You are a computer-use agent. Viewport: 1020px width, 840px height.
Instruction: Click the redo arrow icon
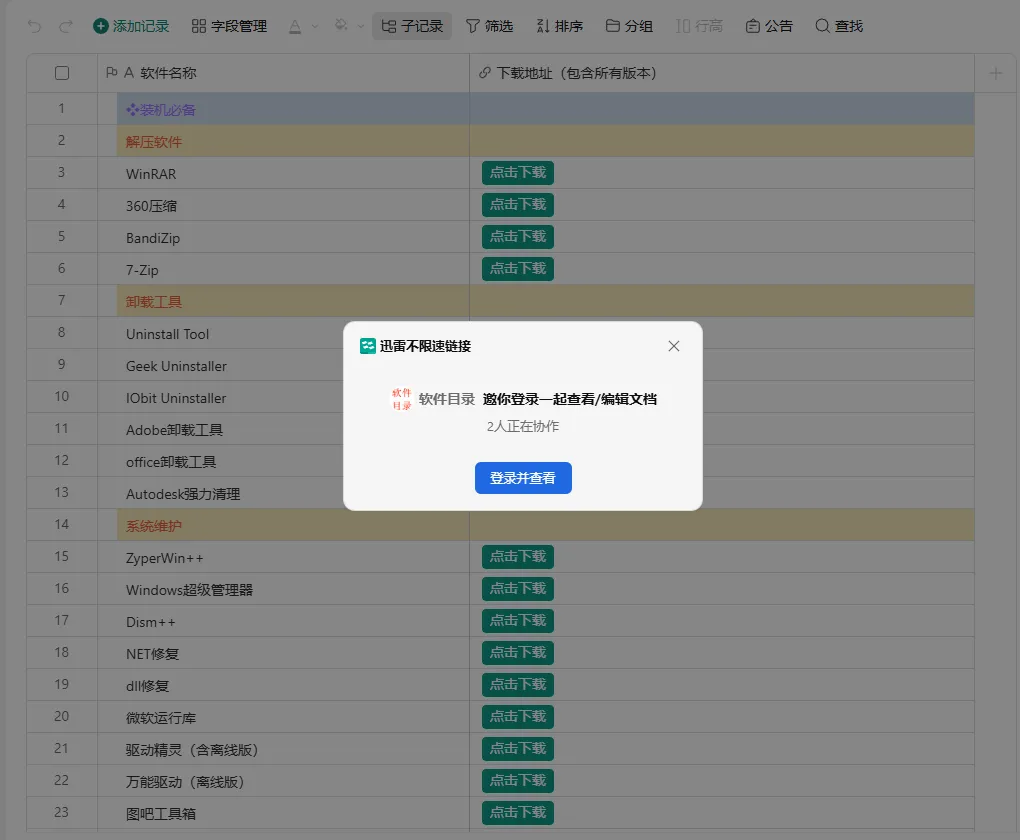pyautogui.click(x=66, y=26)
